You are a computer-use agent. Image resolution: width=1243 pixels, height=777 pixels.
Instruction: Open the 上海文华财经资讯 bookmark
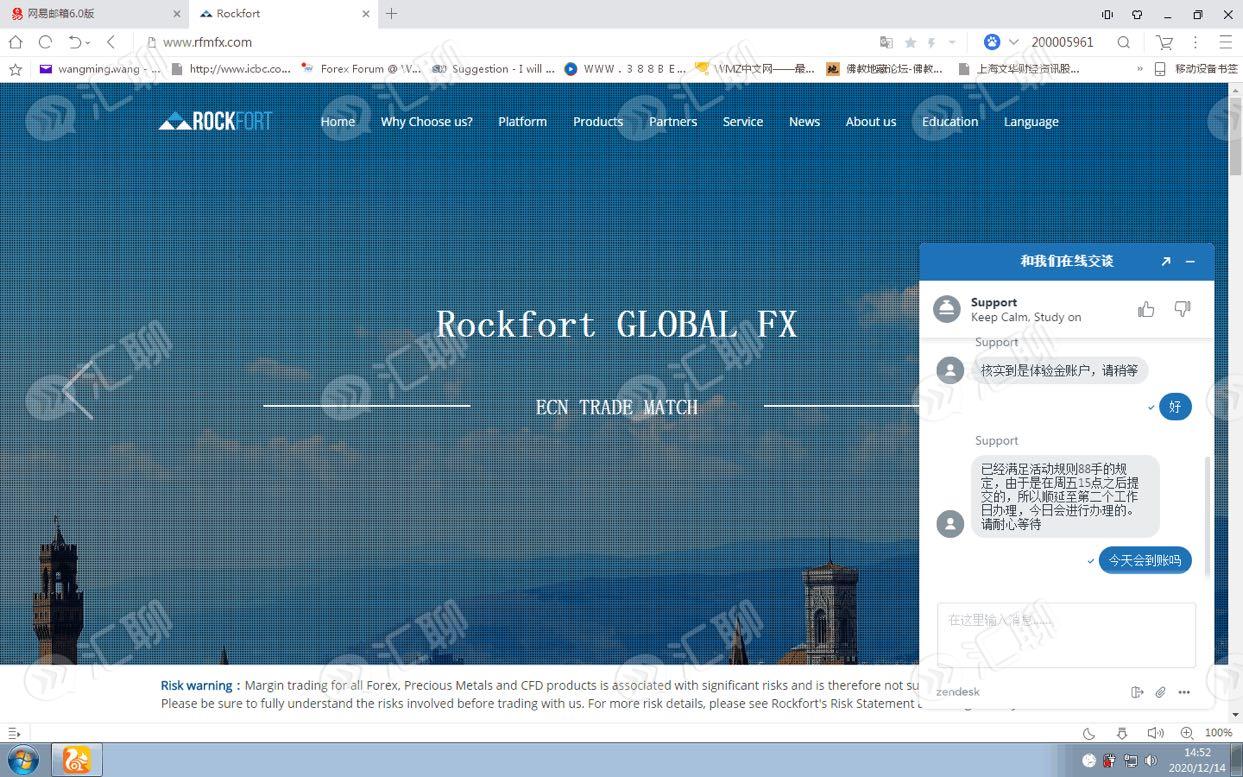[1019, 69]
